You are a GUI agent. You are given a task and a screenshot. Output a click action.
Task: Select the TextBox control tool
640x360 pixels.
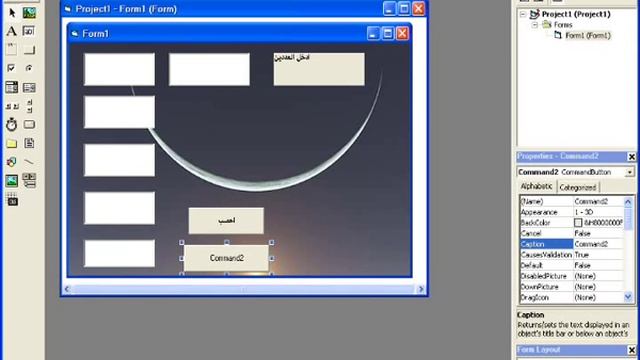point(29,31)
